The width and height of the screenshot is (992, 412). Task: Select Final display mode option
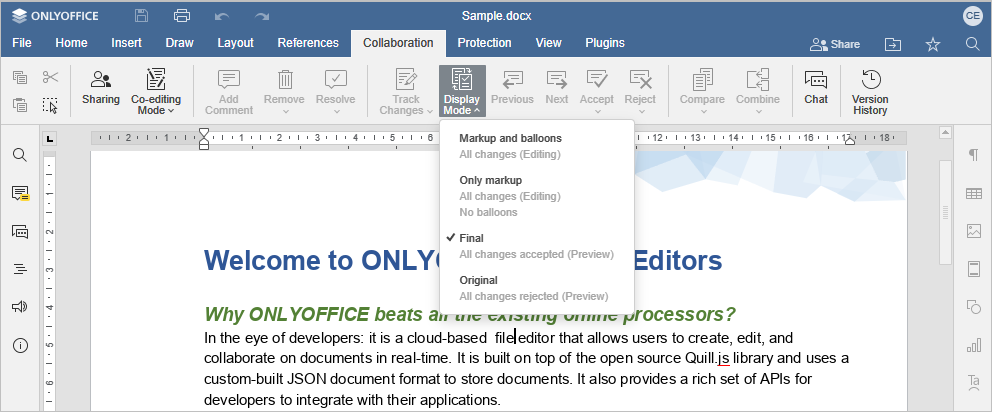pyautogui.click(x=536, y=246)
